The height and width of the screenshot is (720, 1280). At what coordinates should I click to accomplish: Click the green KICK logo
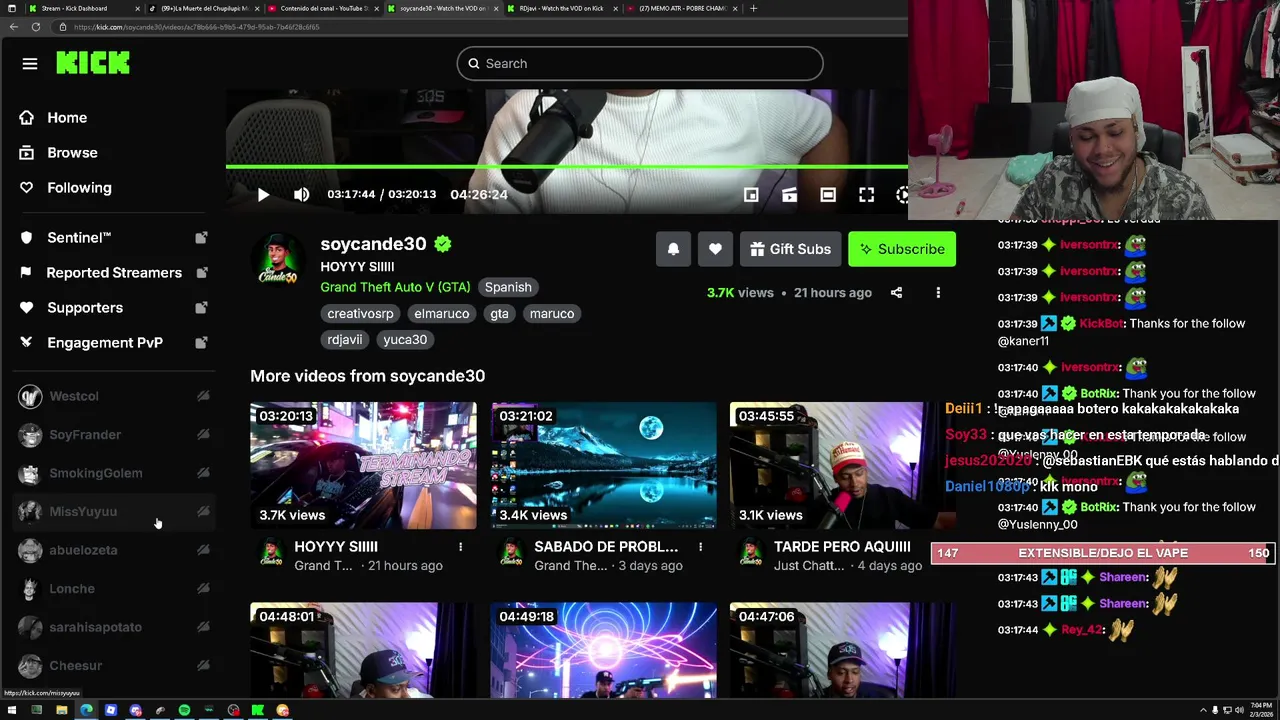(93, 63)
